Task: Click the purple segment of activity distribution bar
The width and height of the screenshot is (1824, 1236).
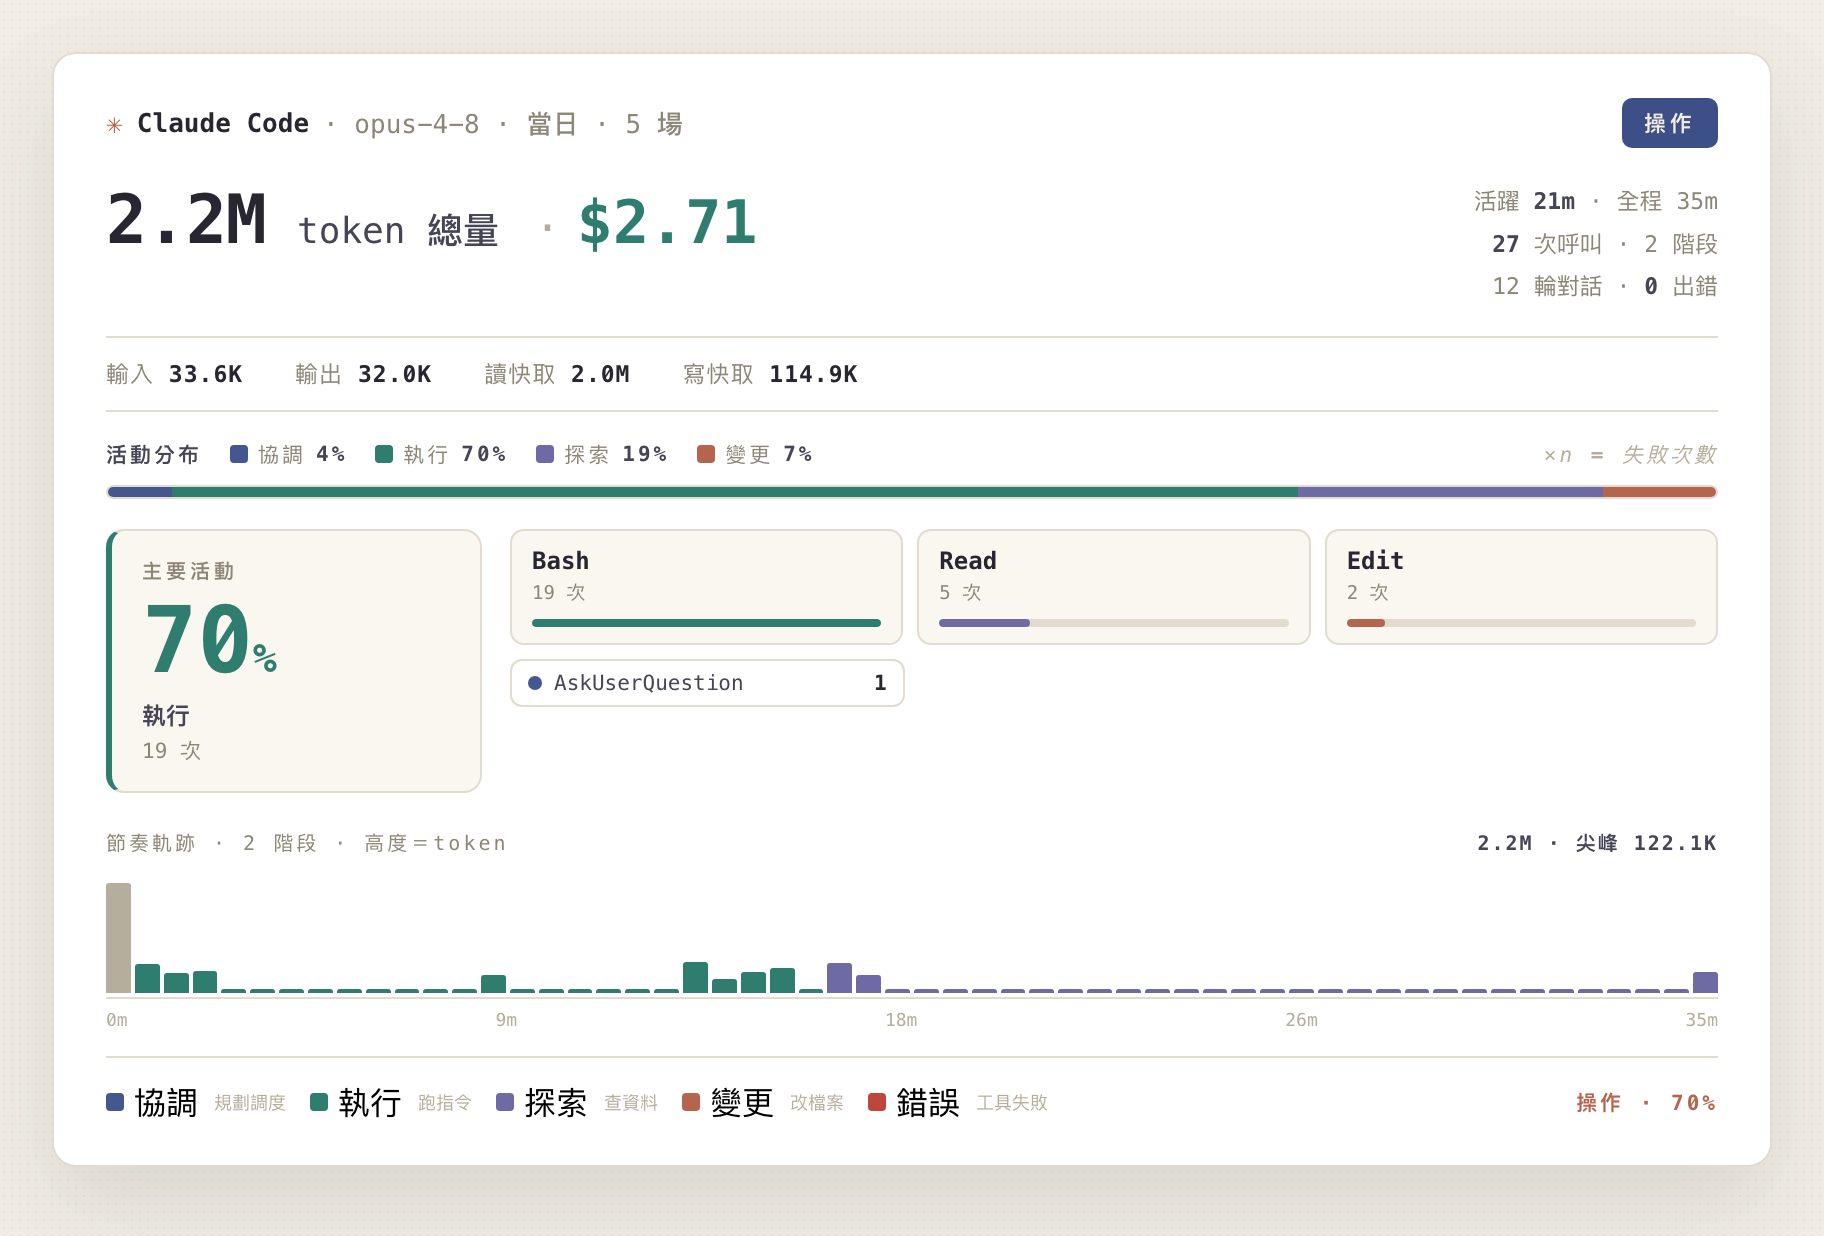Action: [x=1450, y=492]
